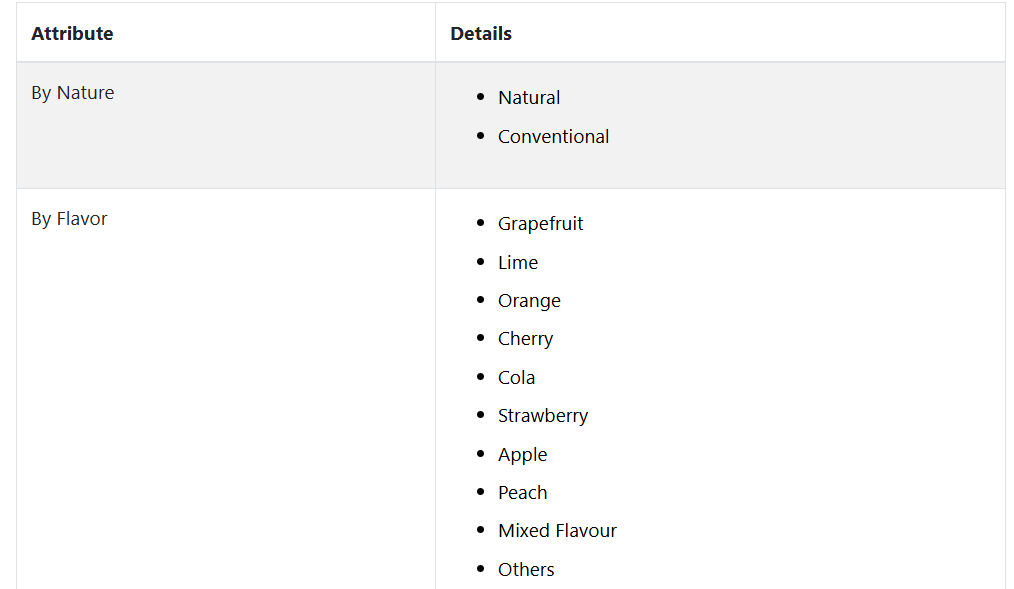Click the Strawberry flavor entry
The image size is (1014, 589).
[x=543, y=416]
